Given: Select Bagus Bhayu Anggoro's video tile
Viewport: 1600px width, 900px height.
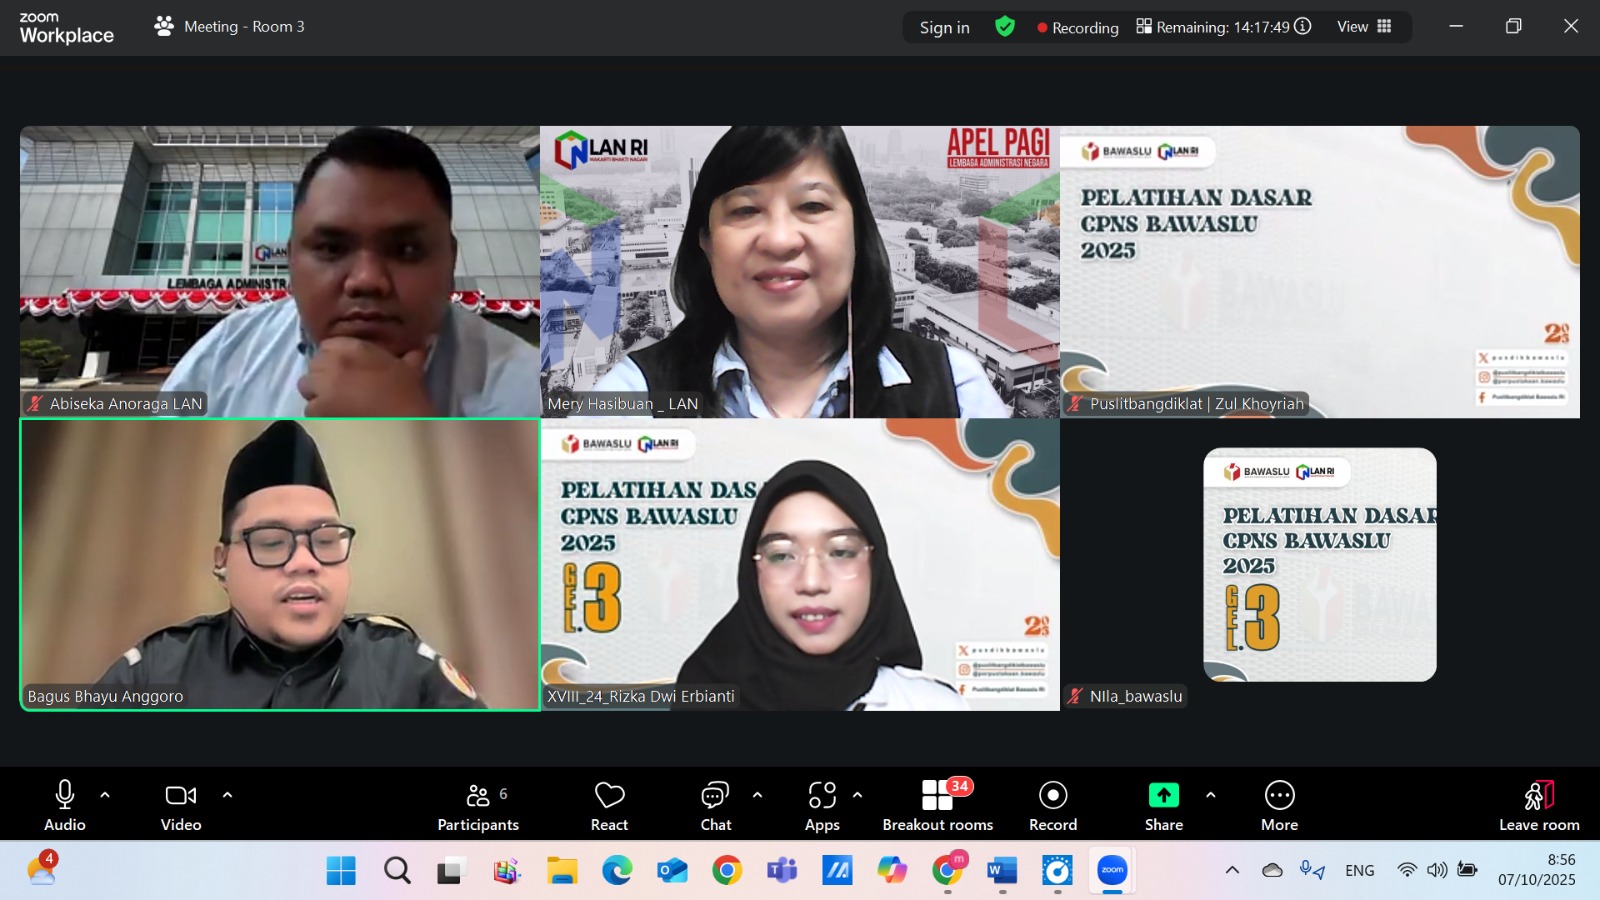Looking at the screenshot, I should point(280,565).
